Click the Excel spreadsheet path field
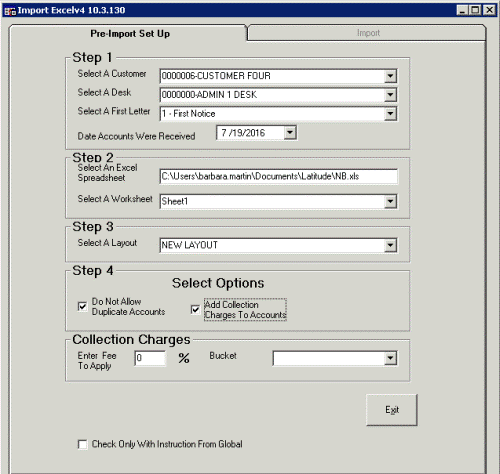The height and width of the screenshot is (474, 500). (x=278, y=176)
